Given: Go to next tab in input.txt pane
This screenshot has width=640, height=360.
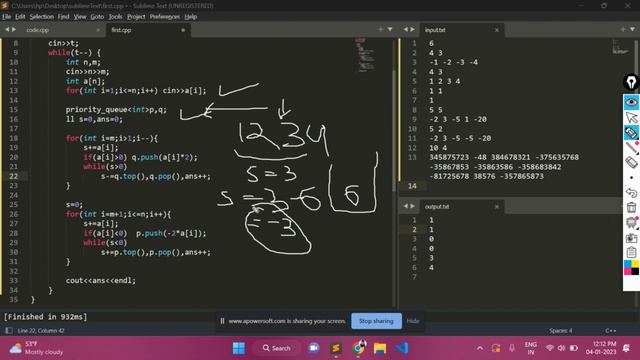Looking at the screenshot, I should [x=412, y=29].
